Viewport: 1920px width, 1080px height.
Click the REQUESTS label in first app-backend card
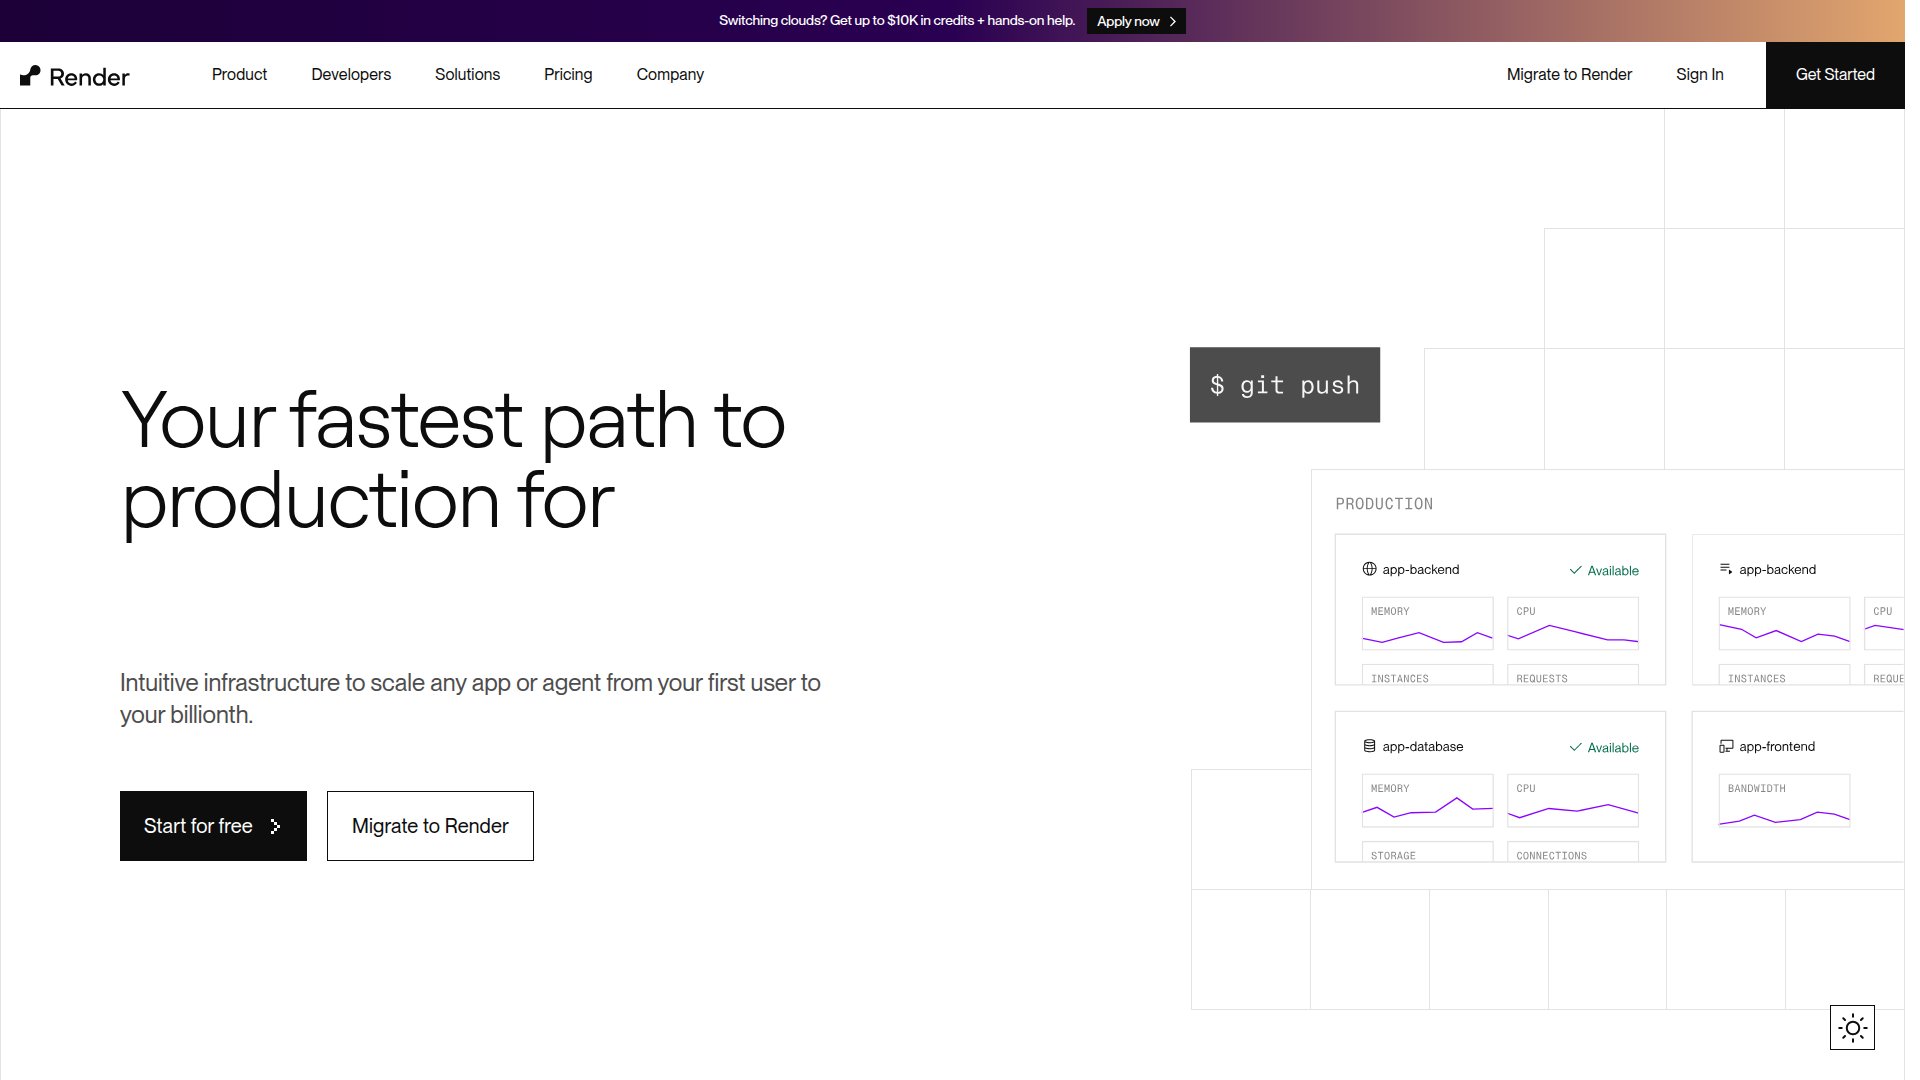point(1542,679)
